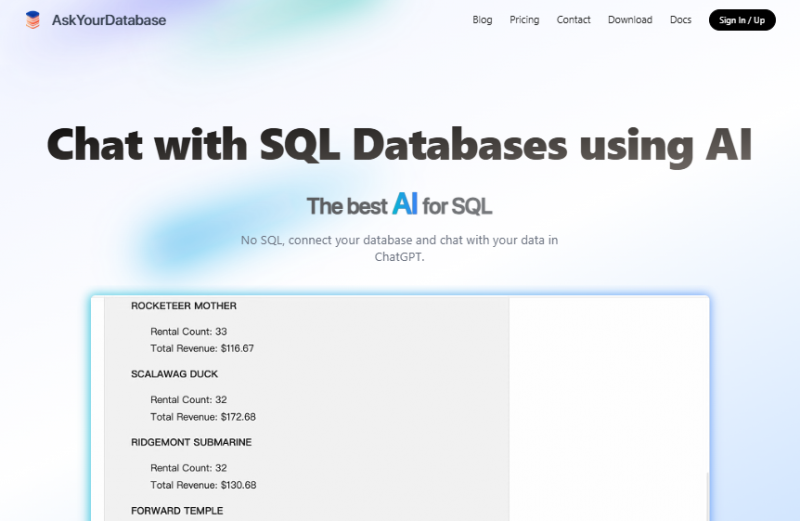The width and height of the screenshot is (800, 521).
Task: Click the 'Total Revenue: $130.68' line
Action: coord(203,485)
